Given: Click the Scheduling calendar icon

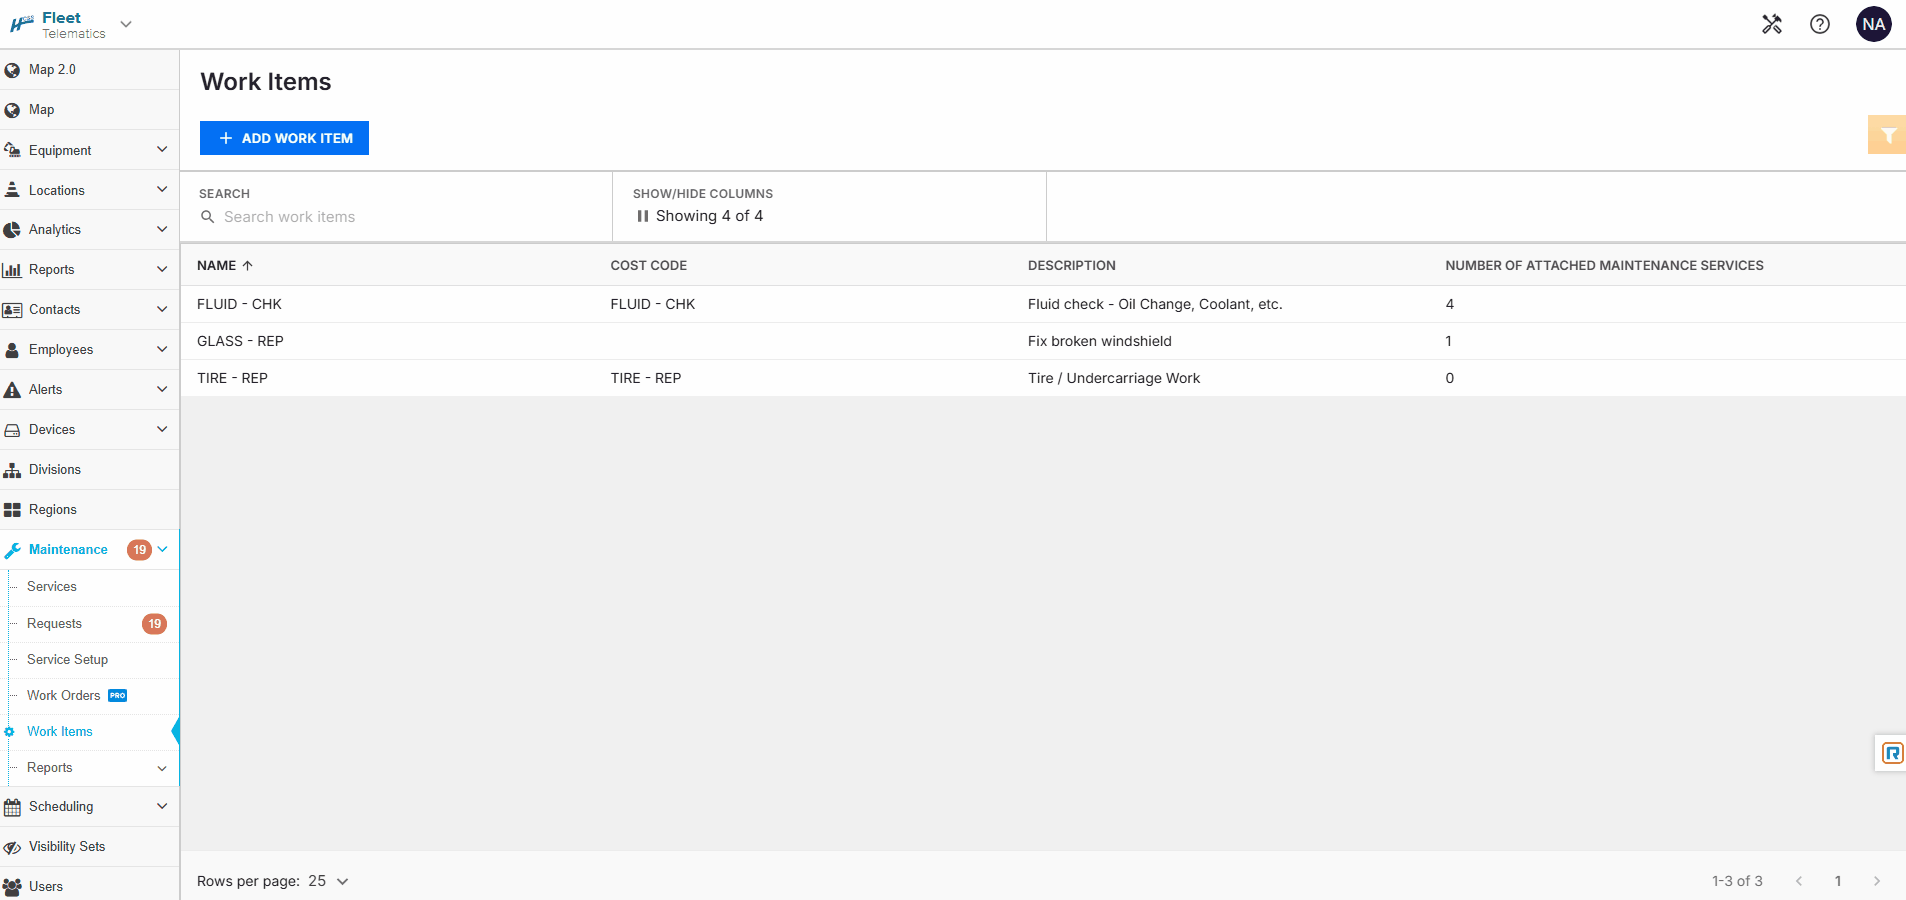Looking at the screenshot, I should click(x=12, y=807).
